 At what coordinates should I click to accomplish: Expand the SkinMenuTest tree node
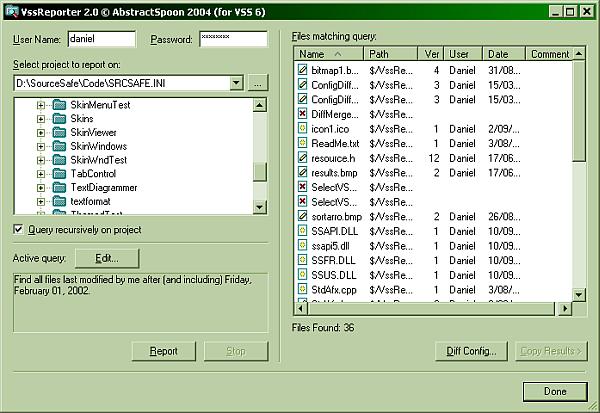pos(41,105)
